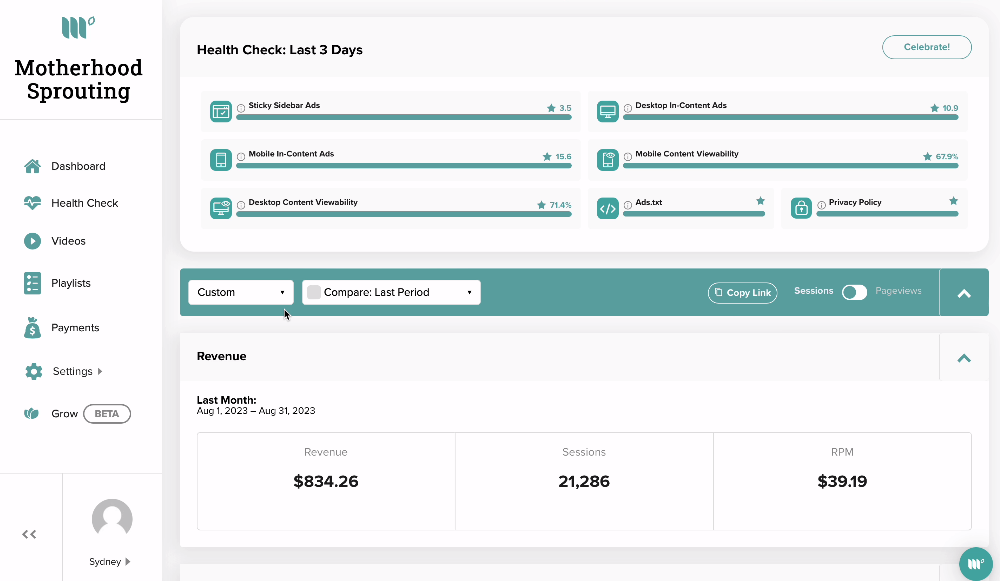Open Payments menu item
Image resolution: width=1000 pixels, height=581 pixels.
75,328
